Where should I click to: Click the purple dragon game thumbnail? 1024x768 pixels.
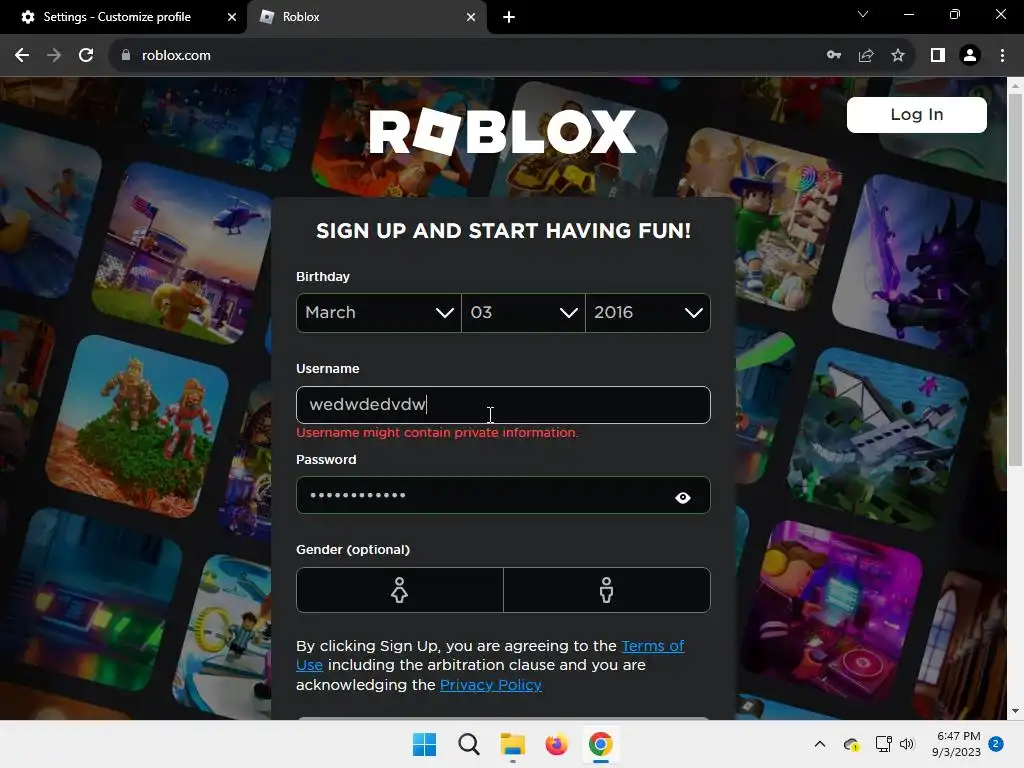tap(921, 264)
